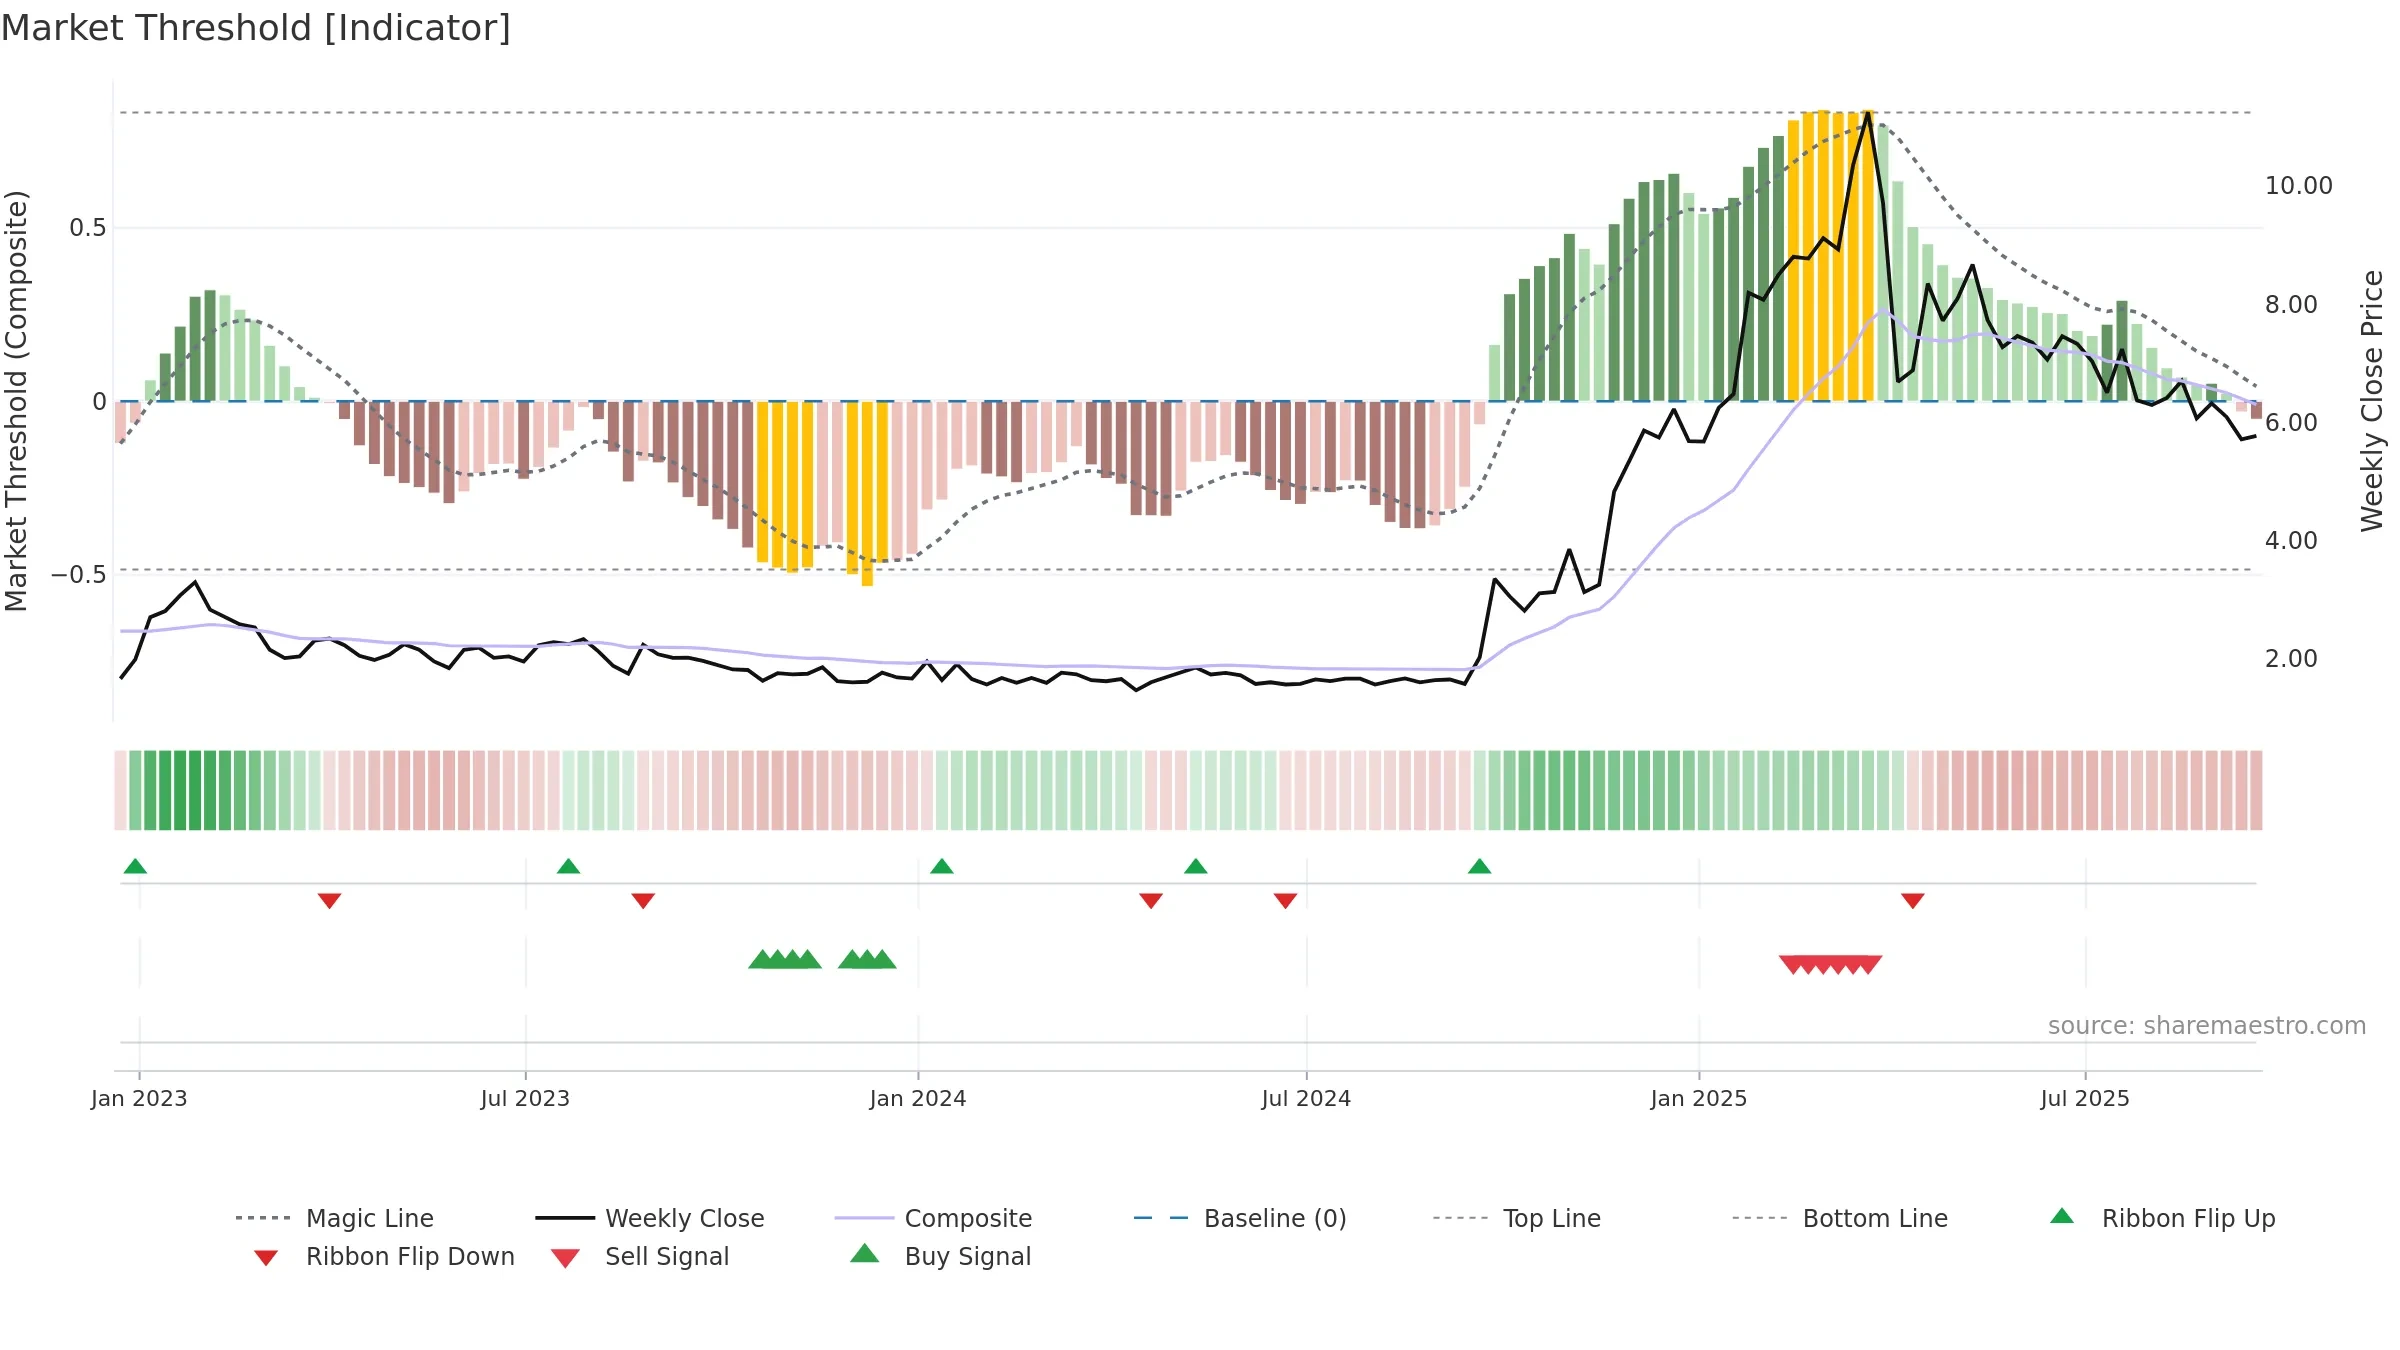Toggle the Sell Signal legend entry
The image size is (2400, 1350).
(640, 1256)
